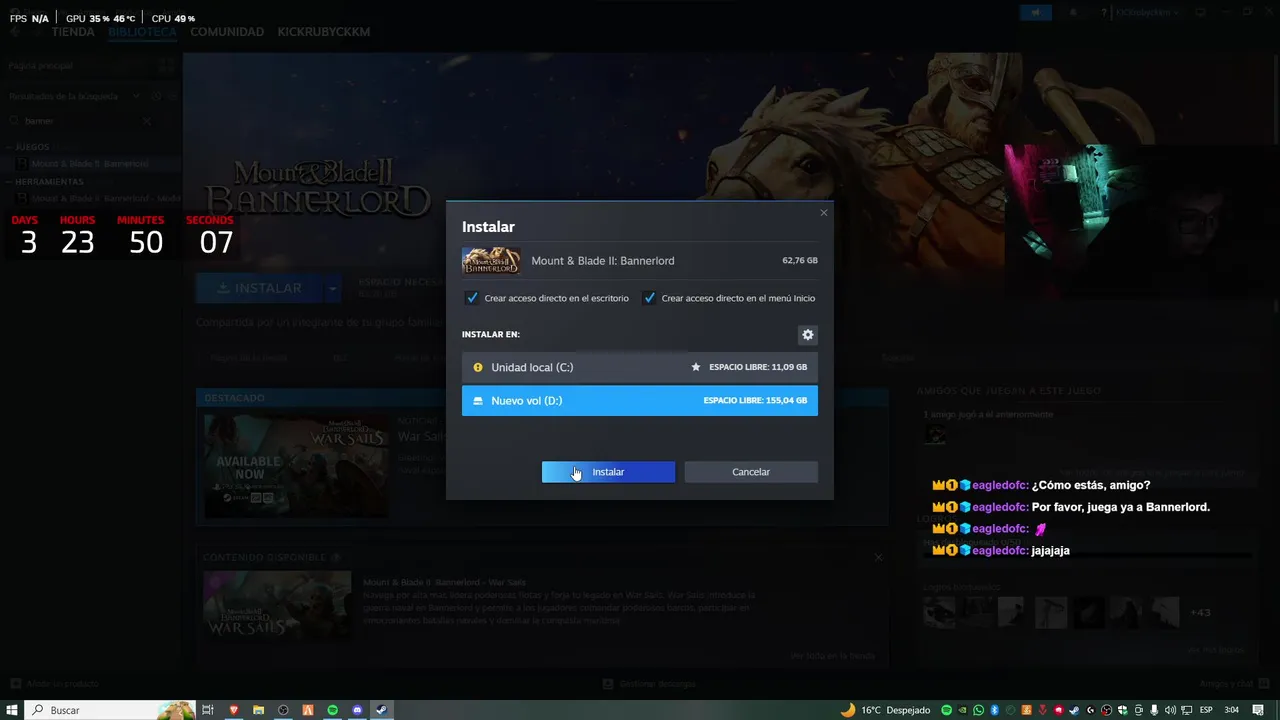Open War Sails DLC thumbnail

[x=277, y=605]
